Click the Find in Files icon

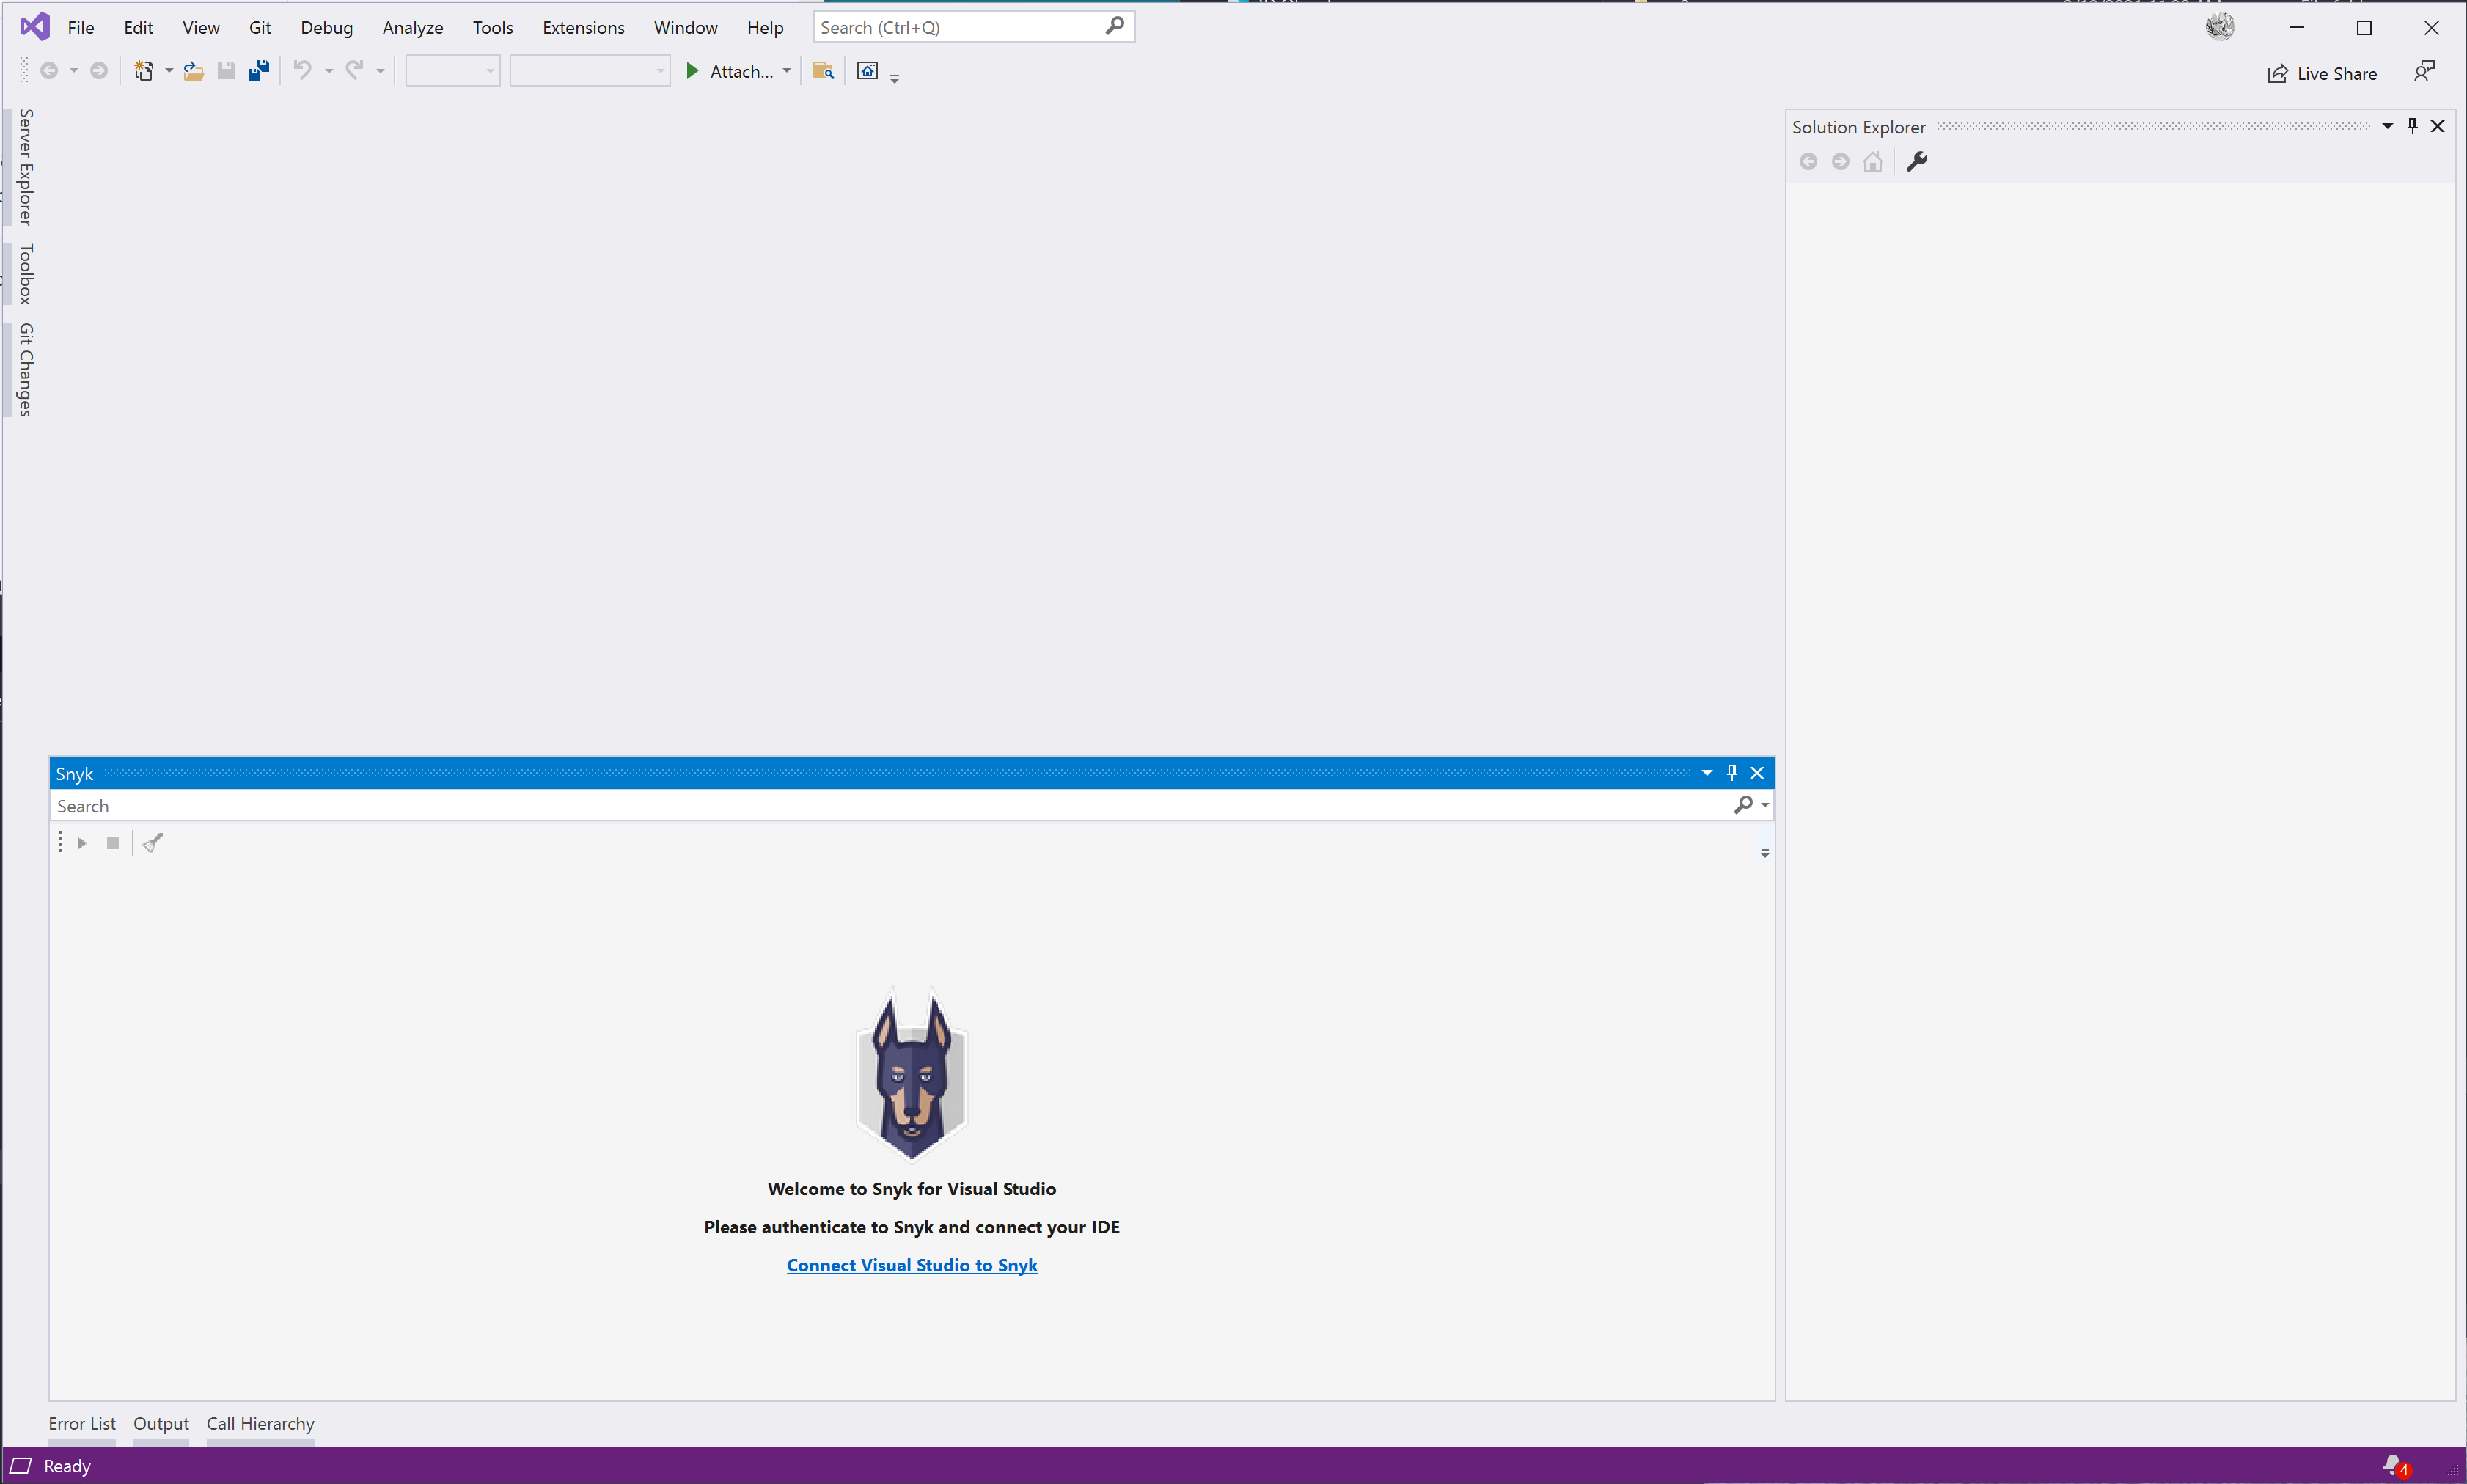click(823, 71)
